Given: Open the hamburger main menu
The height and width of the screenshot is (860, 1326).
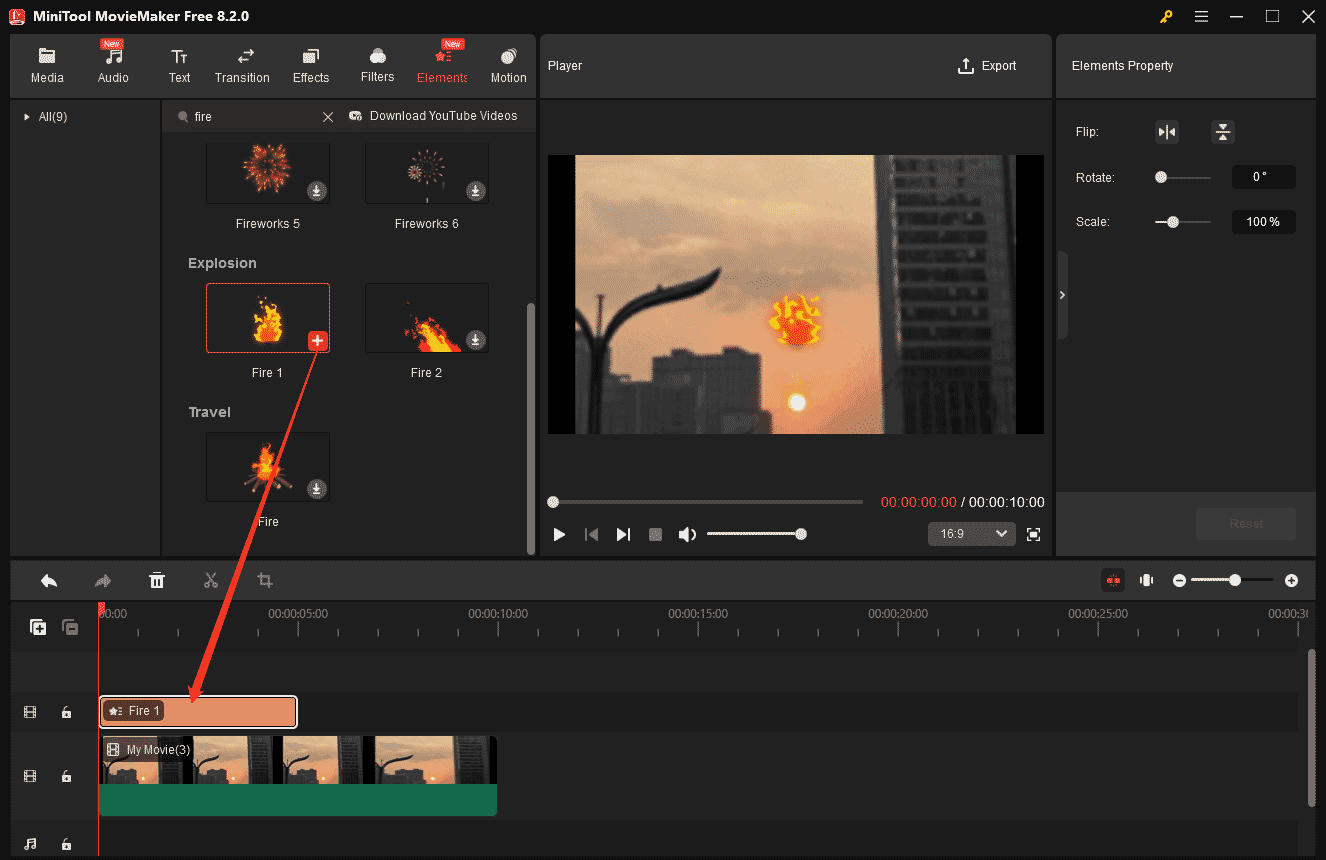Looking at the screenshot, I should (1201, 16).
